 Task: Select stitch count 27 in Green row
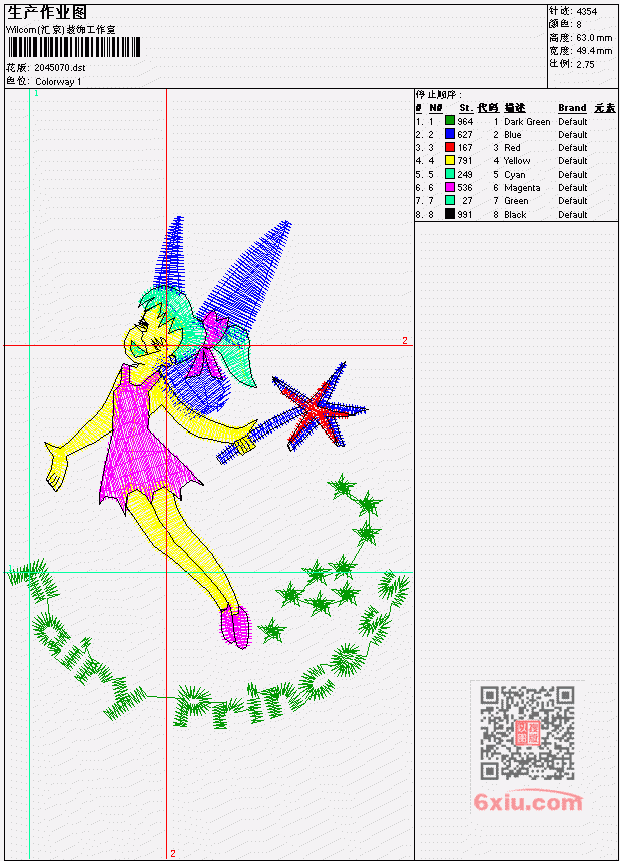click(467, 201)
